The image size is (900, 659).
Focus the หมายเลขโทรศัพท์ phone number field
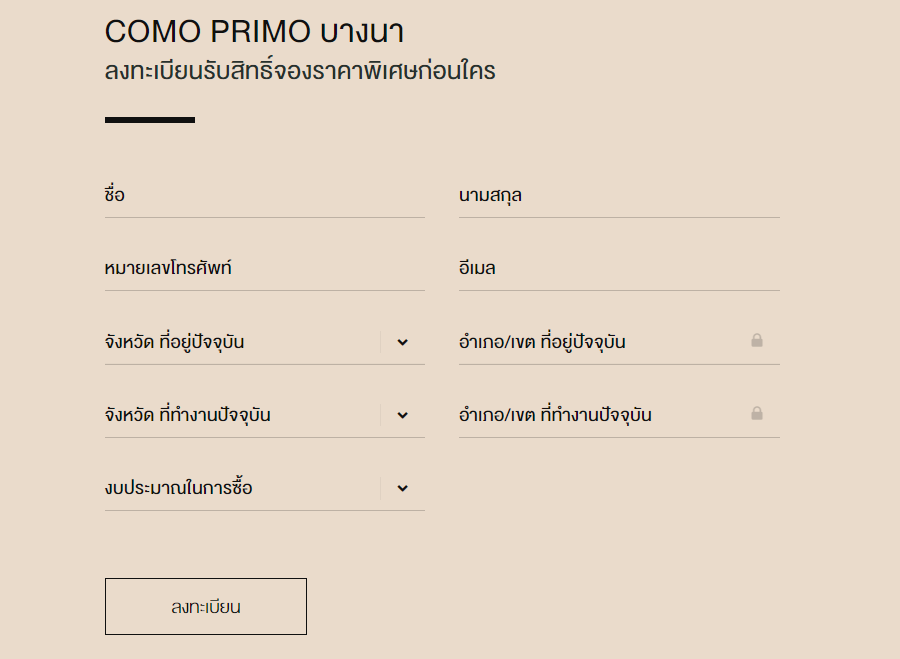[x=264, y=269]
